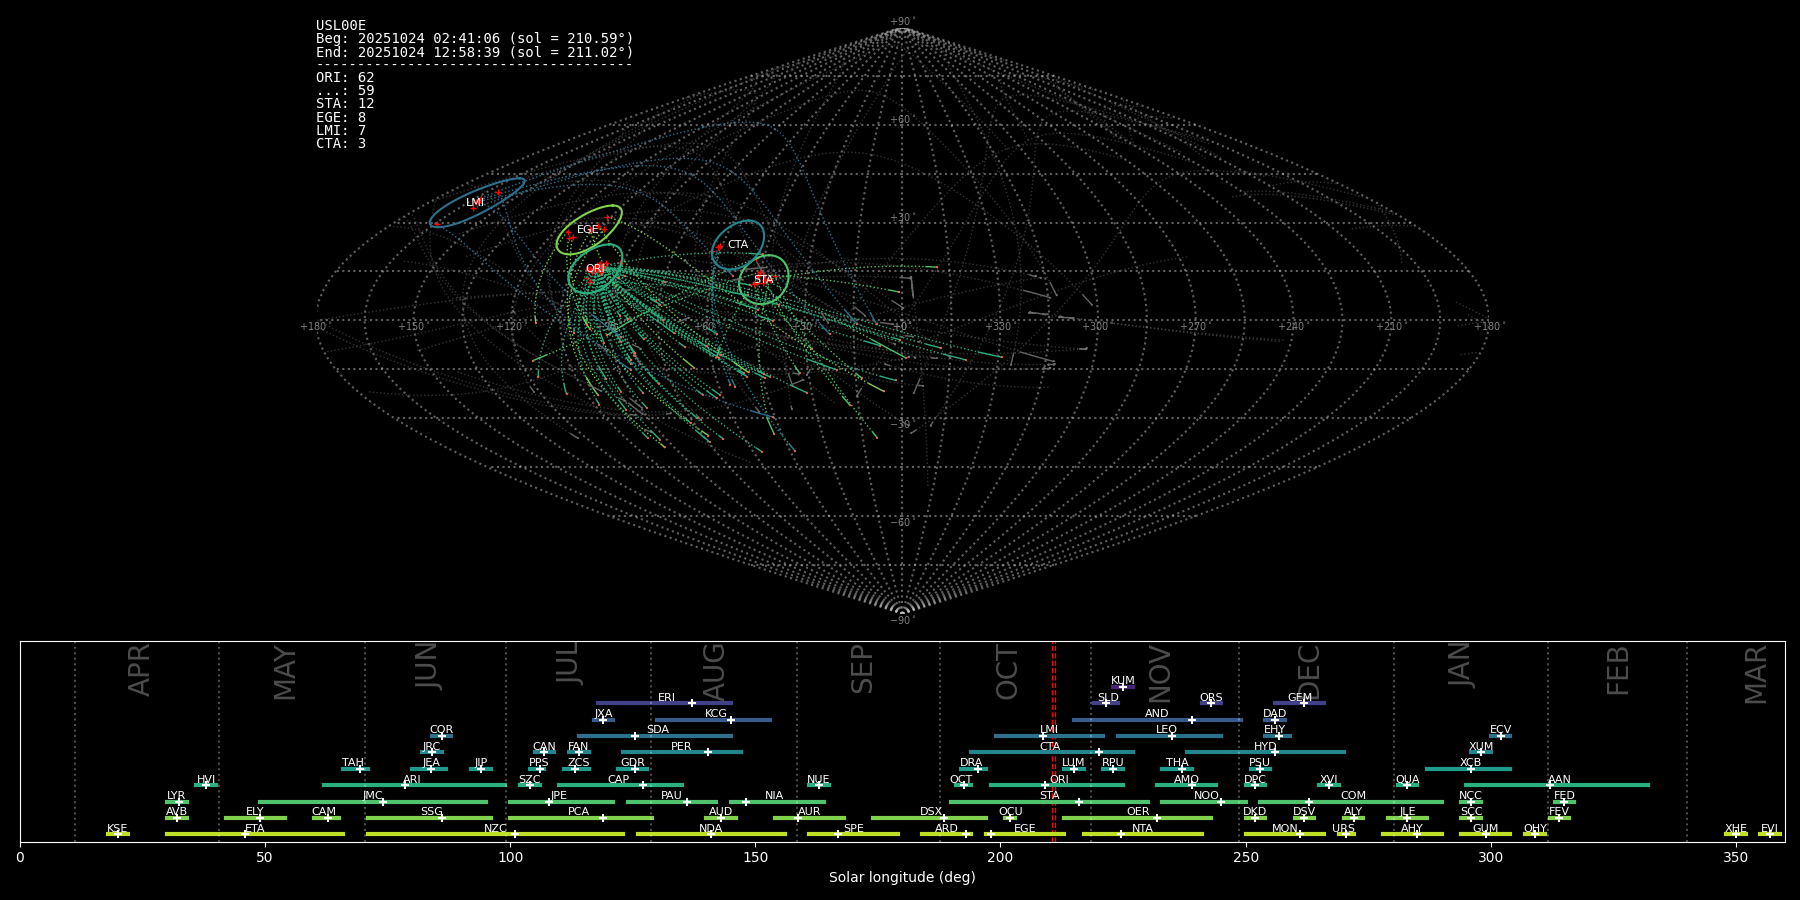The height and width of the screenshot is (900, 1800).
Task: Click the 100 tick on solar longitude axis
Action: tap(510, 857)
